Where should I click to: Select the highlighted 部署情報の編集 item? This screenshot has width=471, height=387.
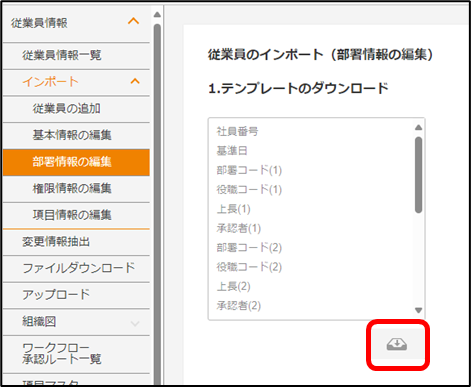[x=76, y=162]
